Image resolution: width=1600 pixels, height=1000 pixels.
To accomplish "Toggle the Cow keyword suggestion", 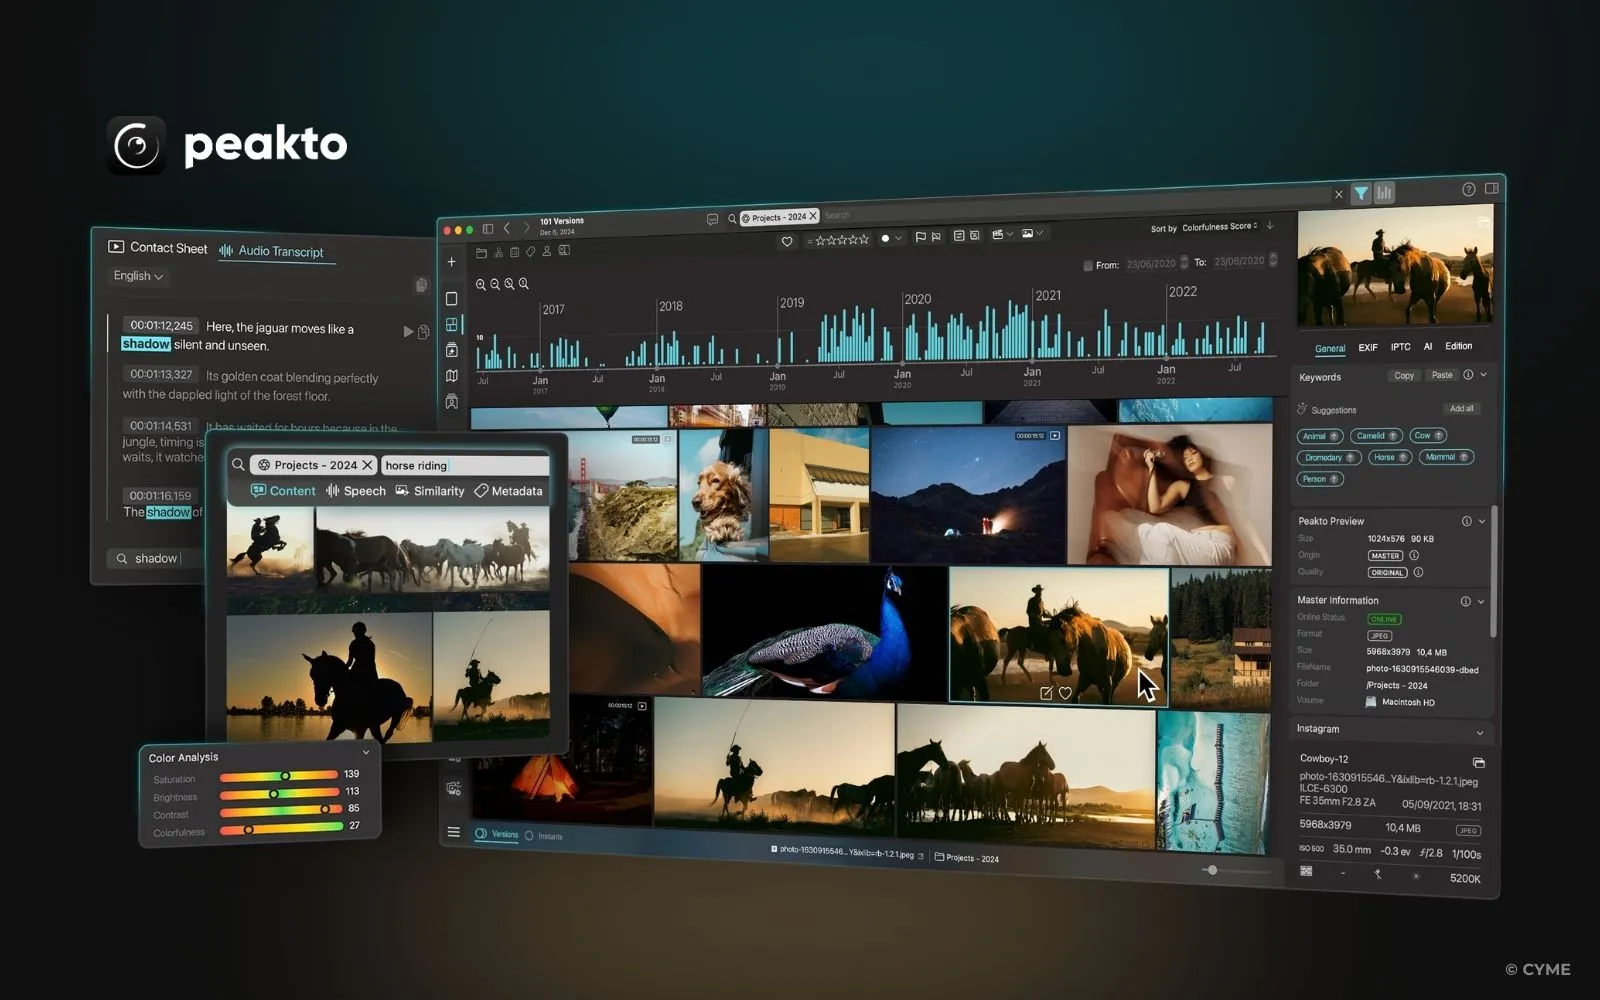I will 1428,435.
